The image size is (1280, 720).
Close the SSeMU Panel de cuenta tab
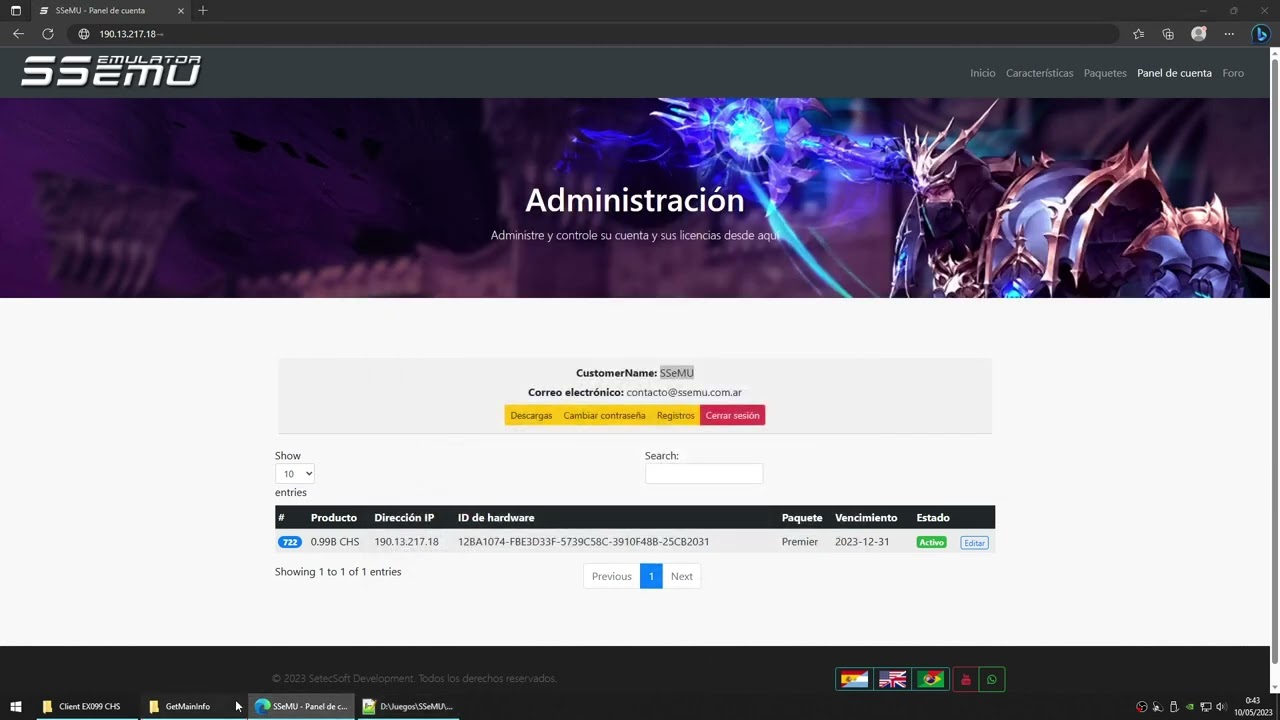(x=180, y=10)
